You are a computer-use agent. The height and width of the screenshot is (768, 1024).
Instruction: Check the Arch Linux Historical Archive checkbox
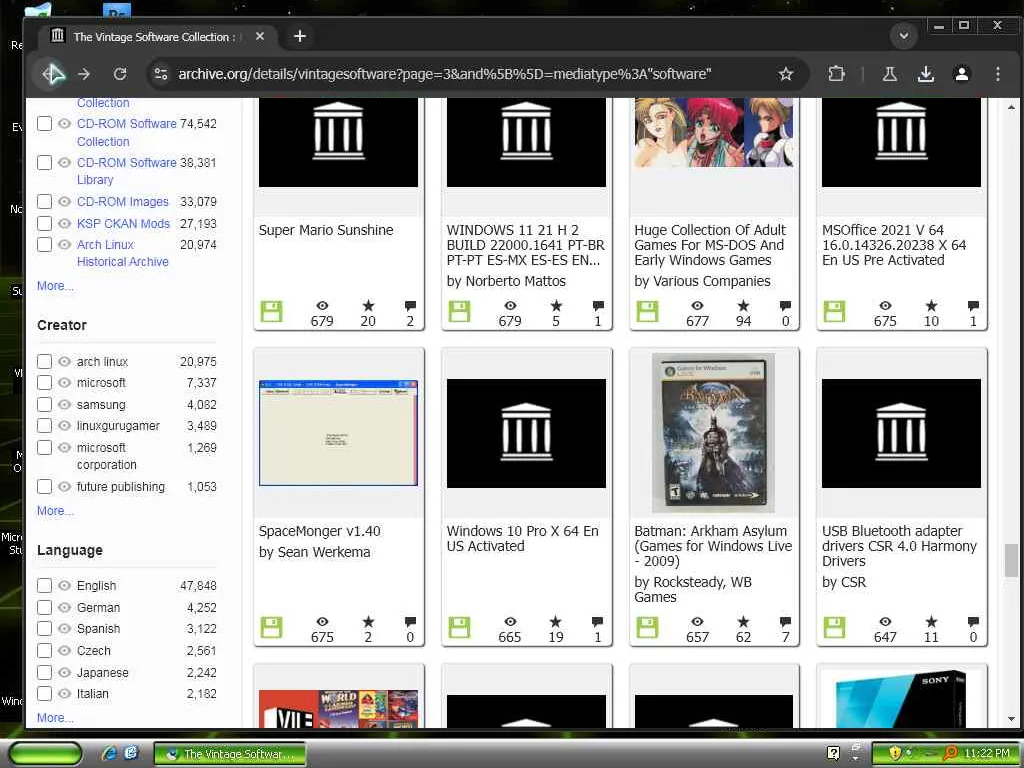click(x=44, y=244)
